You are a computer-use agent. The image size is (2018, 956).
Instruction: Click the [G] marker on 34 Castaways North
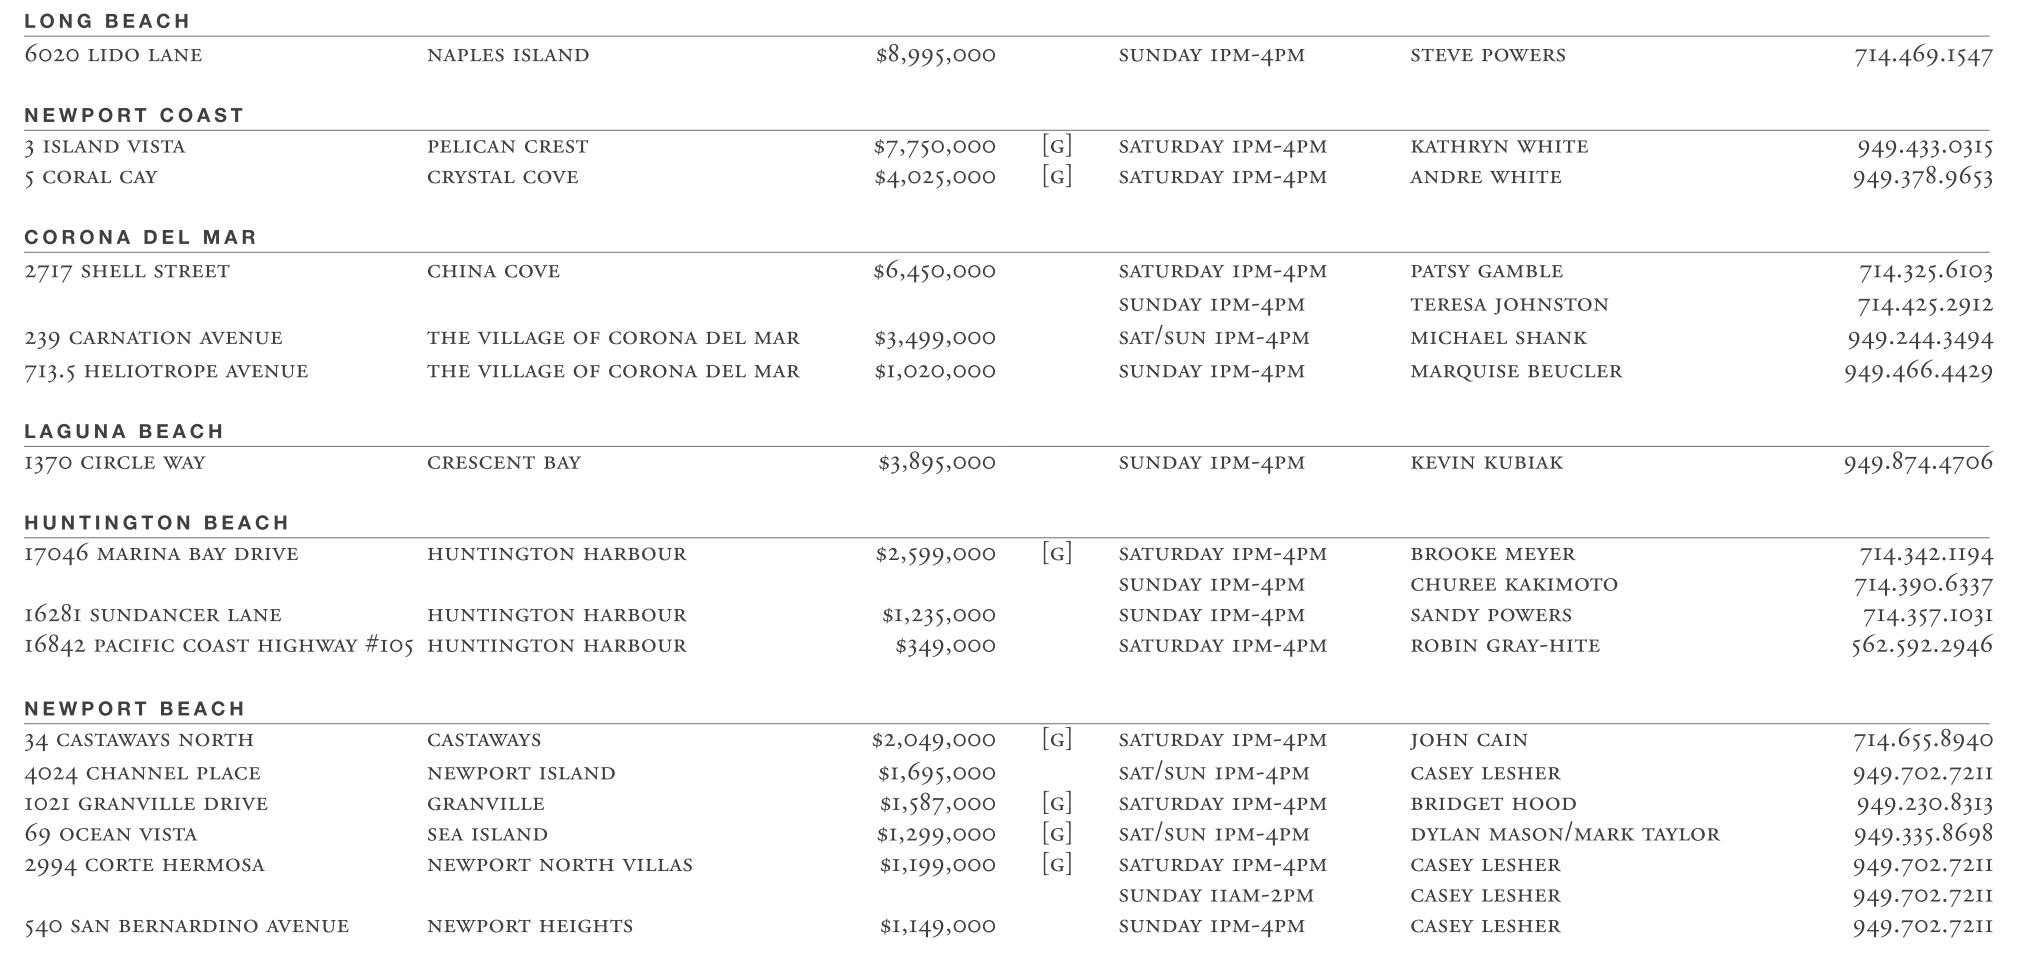[x=1056, y=740]
